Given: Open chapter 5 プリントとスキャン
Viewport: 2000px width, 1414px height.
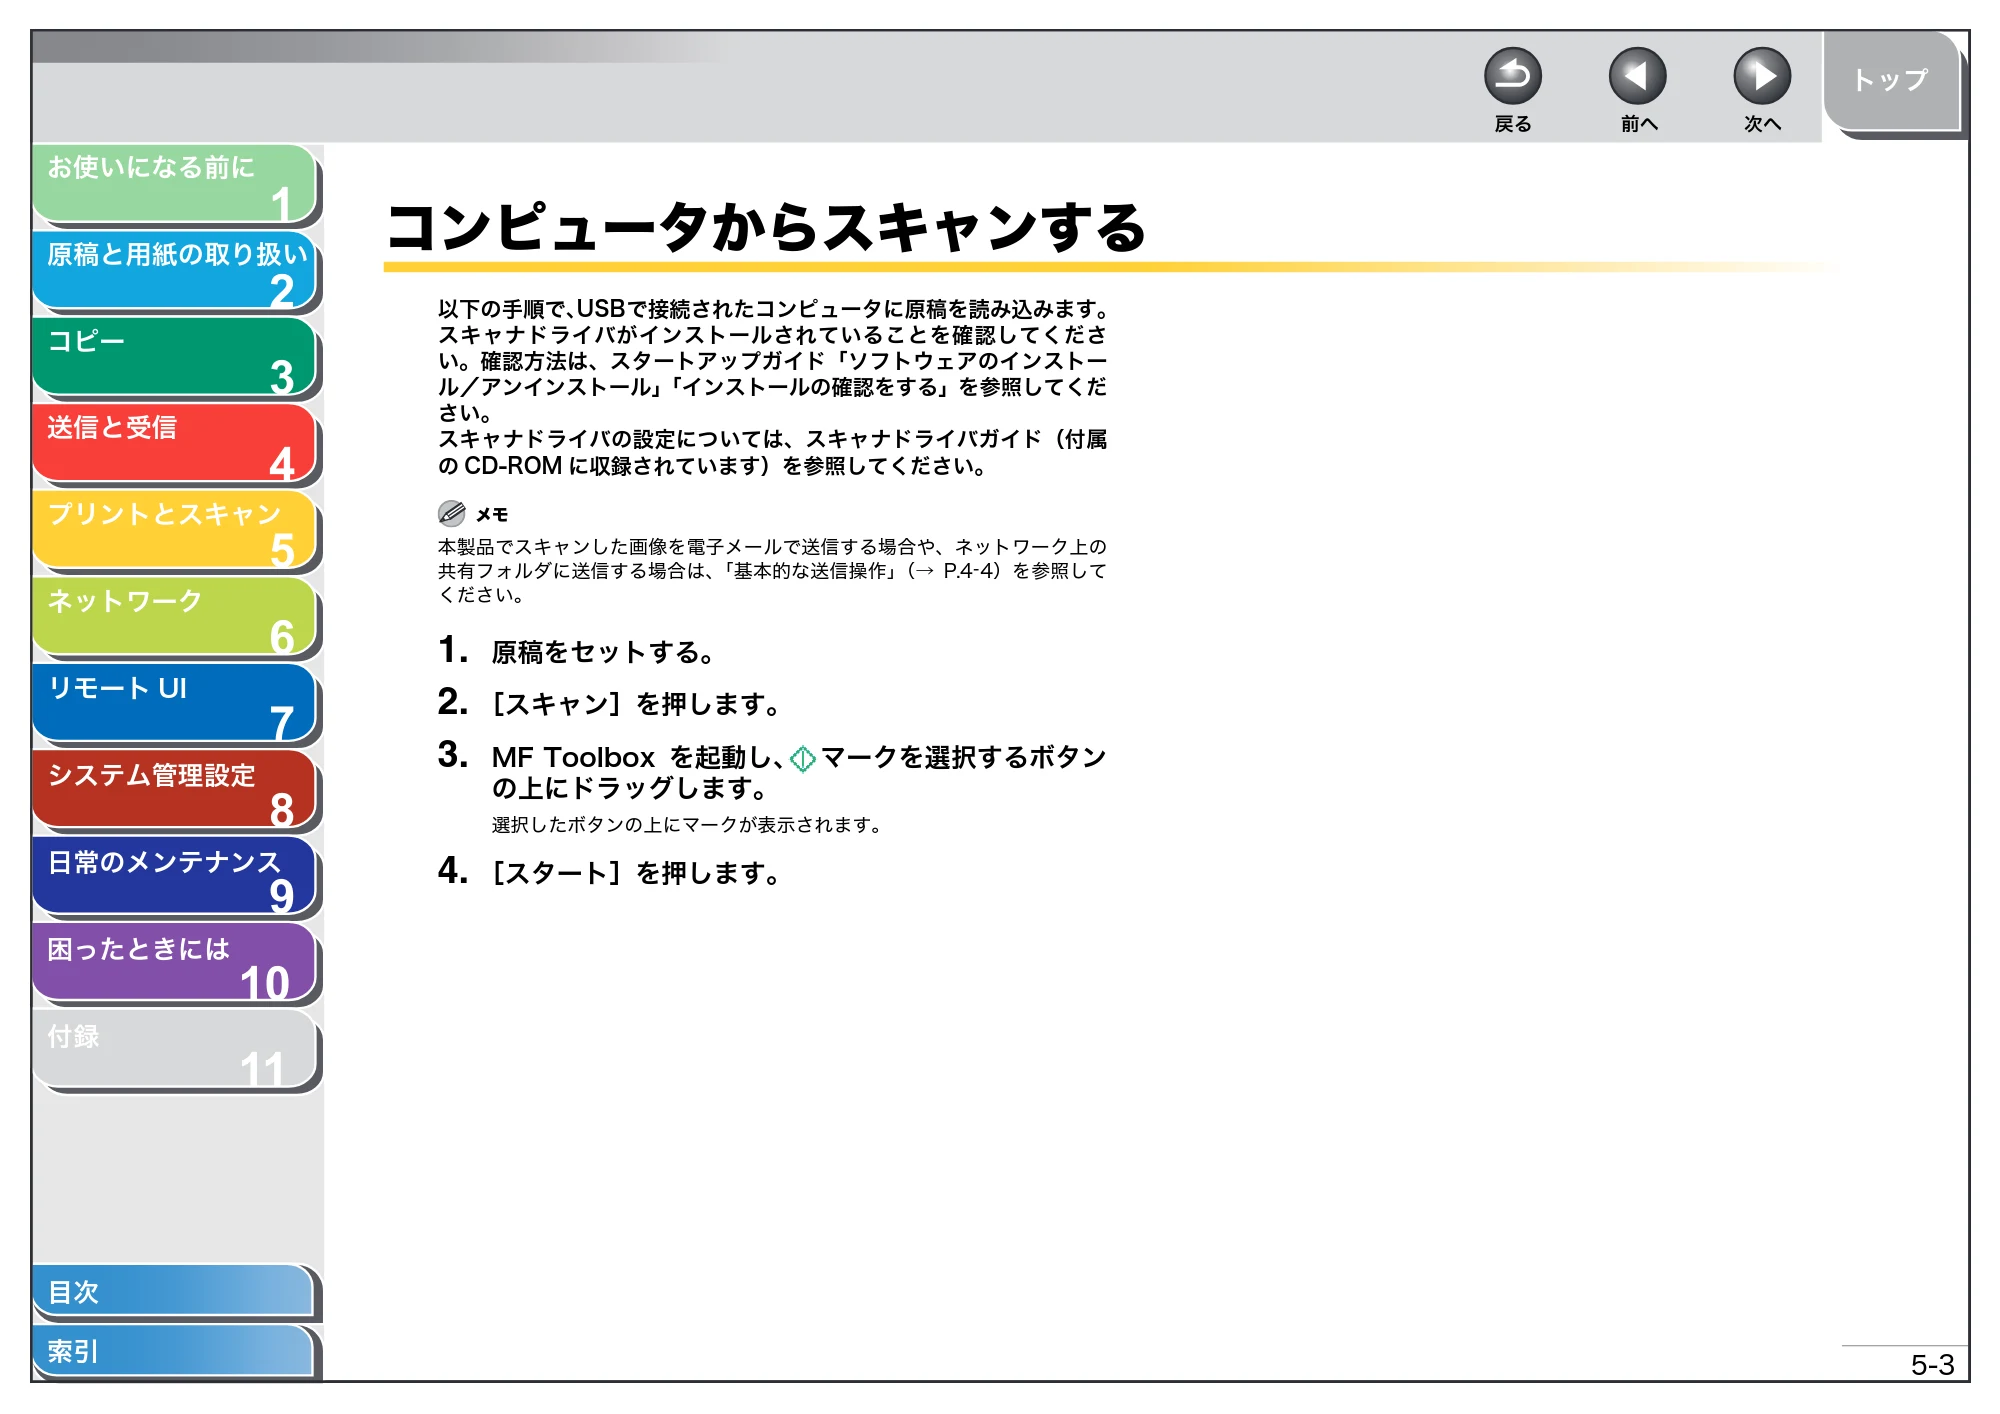Looking at the screenshot, I should [x=174, y=531].
